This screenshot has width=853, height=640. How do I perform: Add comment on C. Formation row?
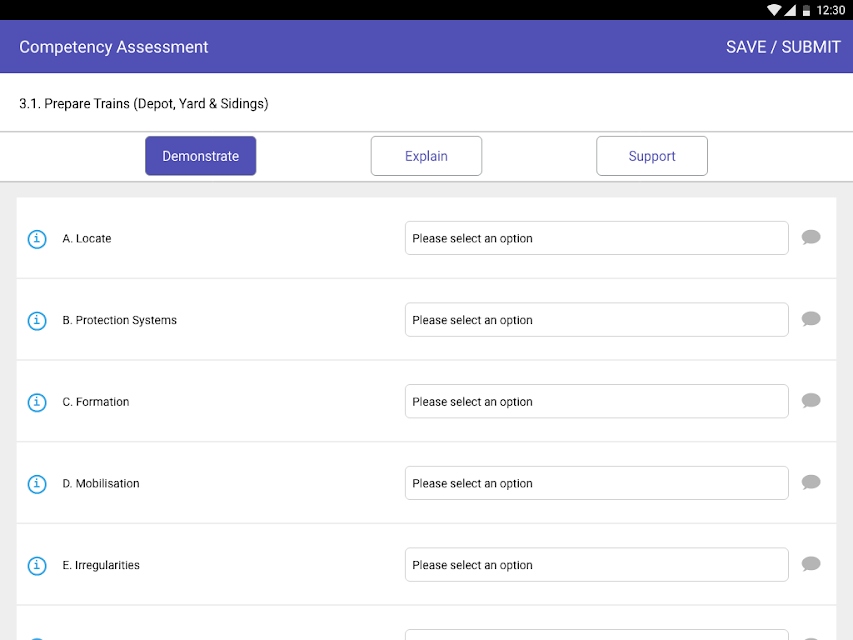(811, 401)
